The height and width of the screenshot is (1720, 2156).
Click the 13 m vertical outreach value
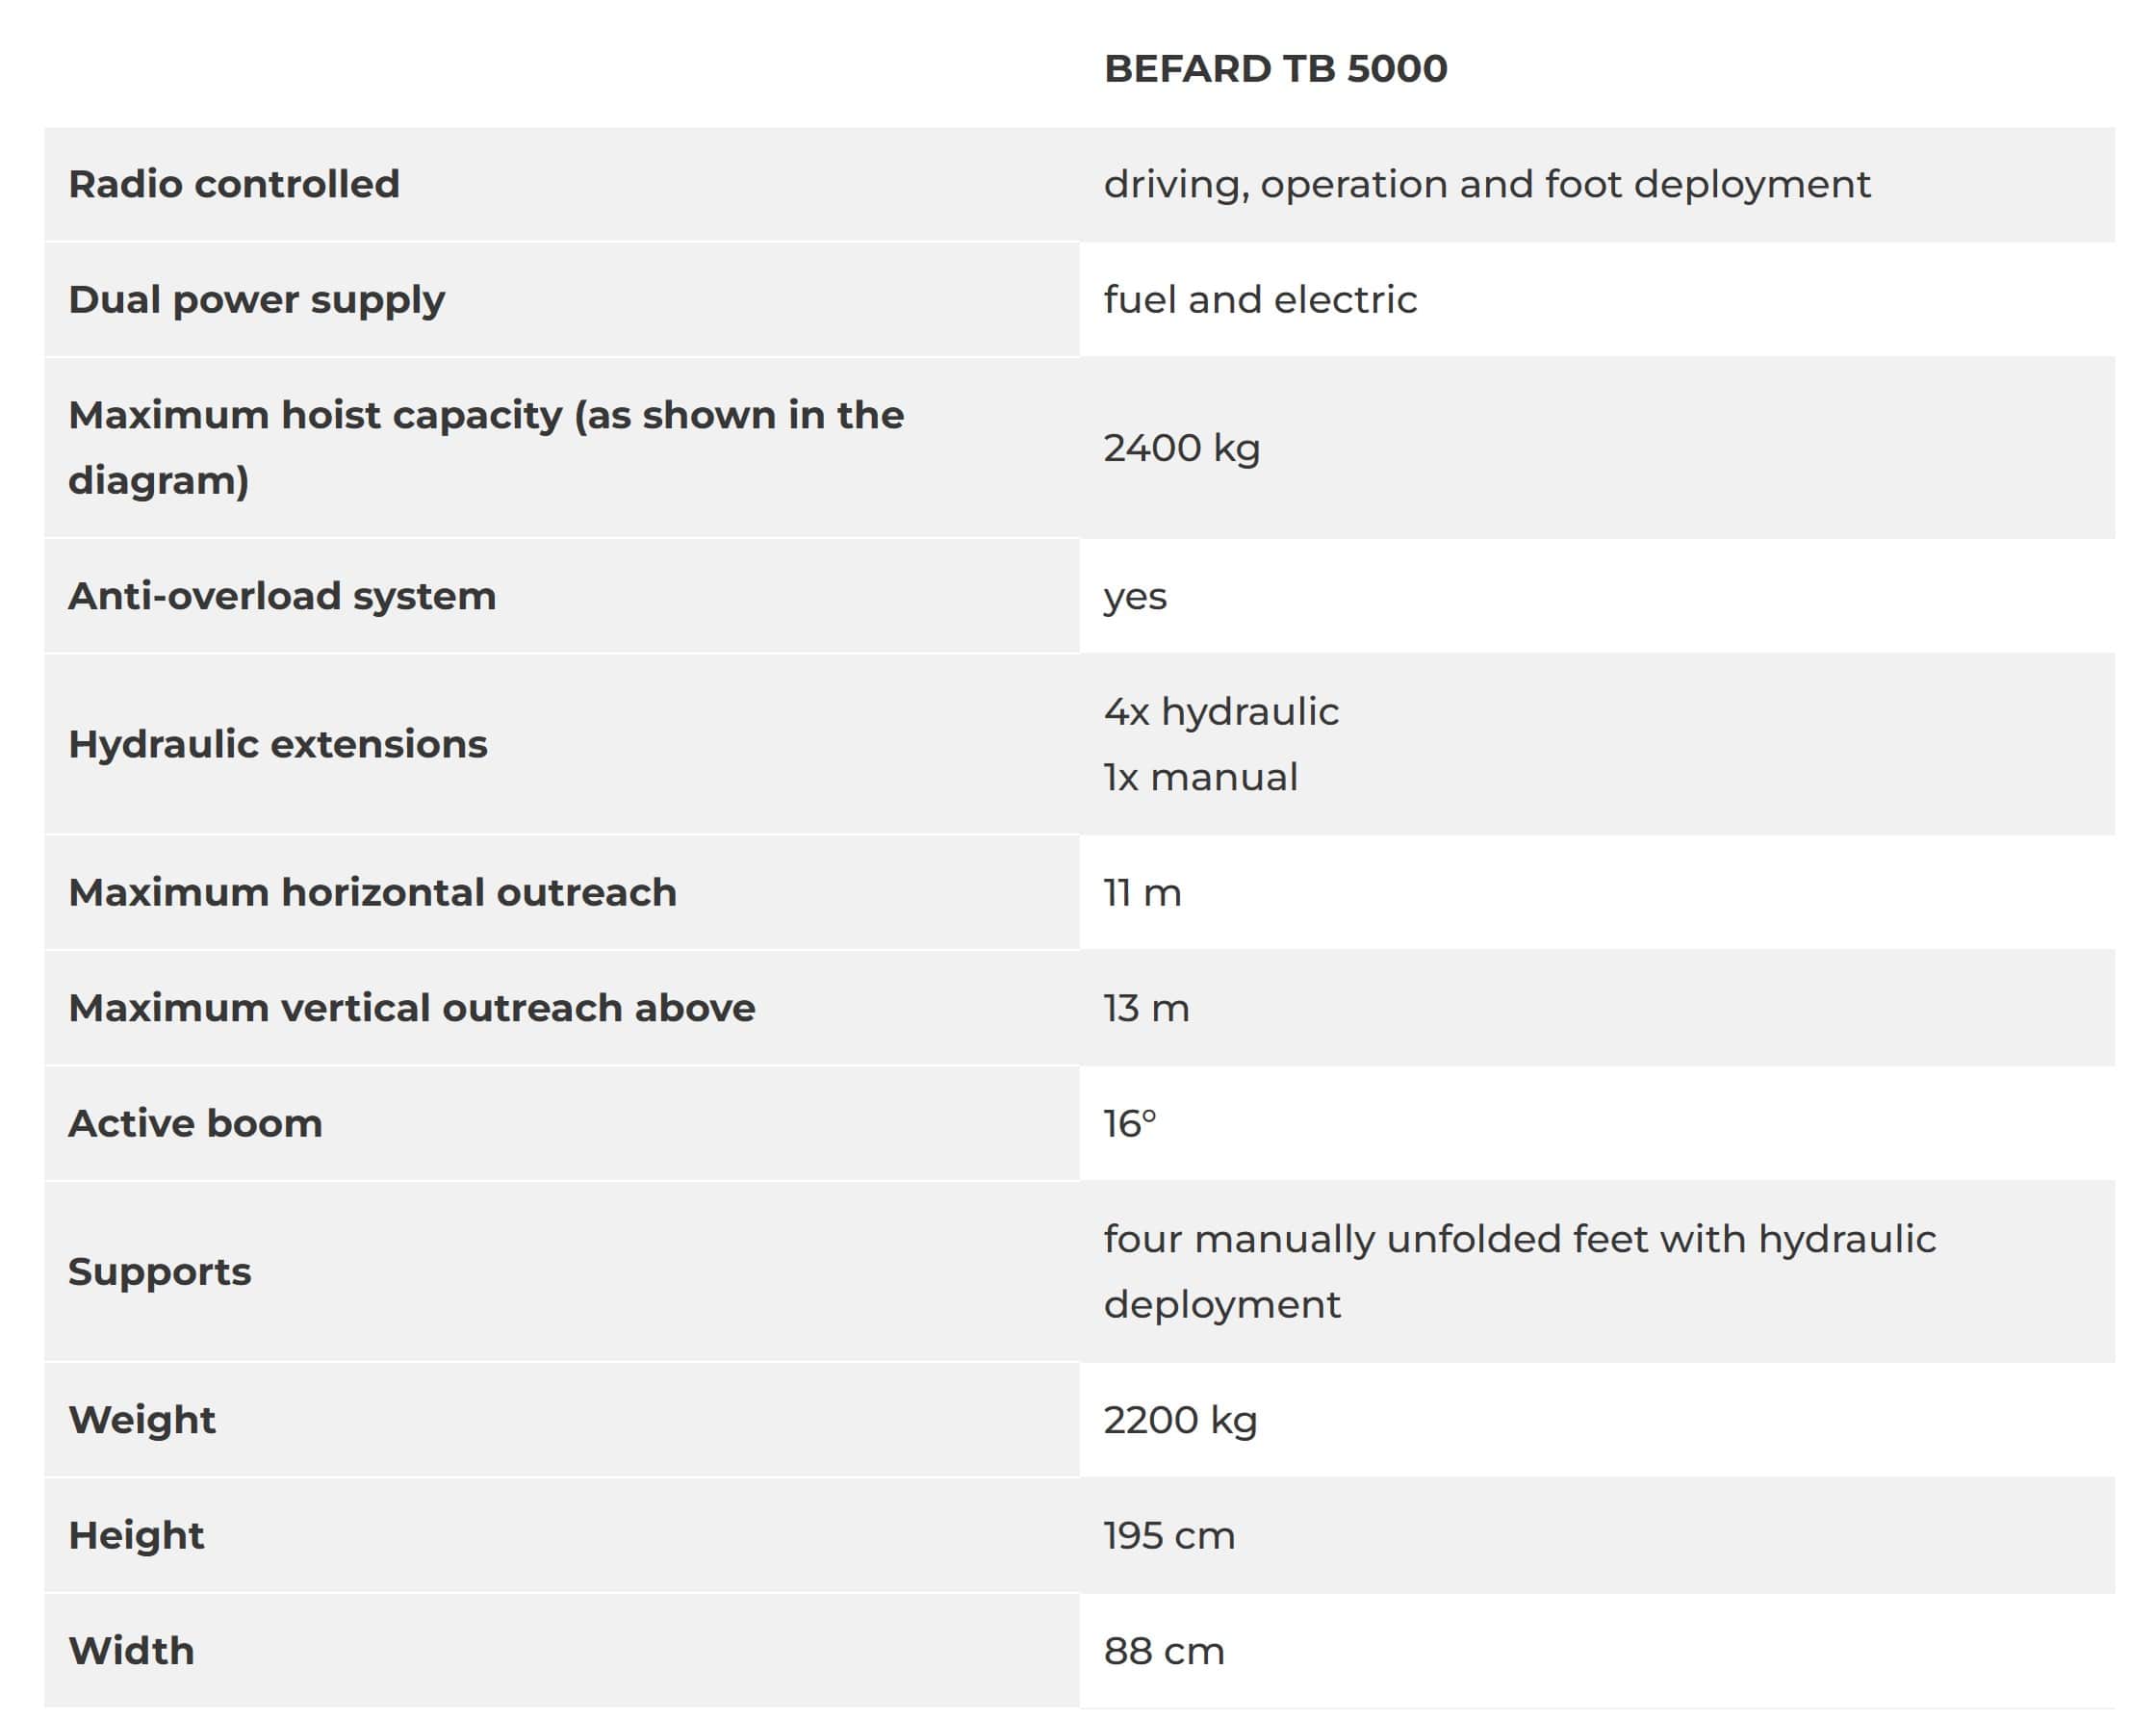(x=1146, y=1008)
